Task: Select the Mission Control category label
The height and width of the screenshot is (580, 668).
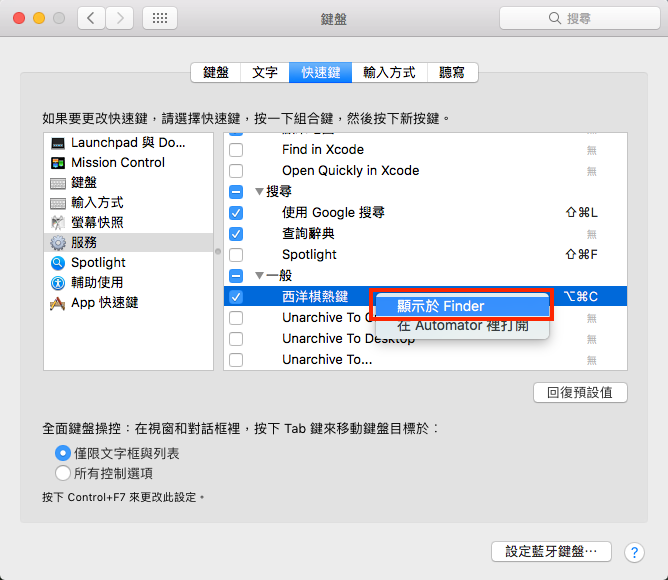Action: coord(118,162)
